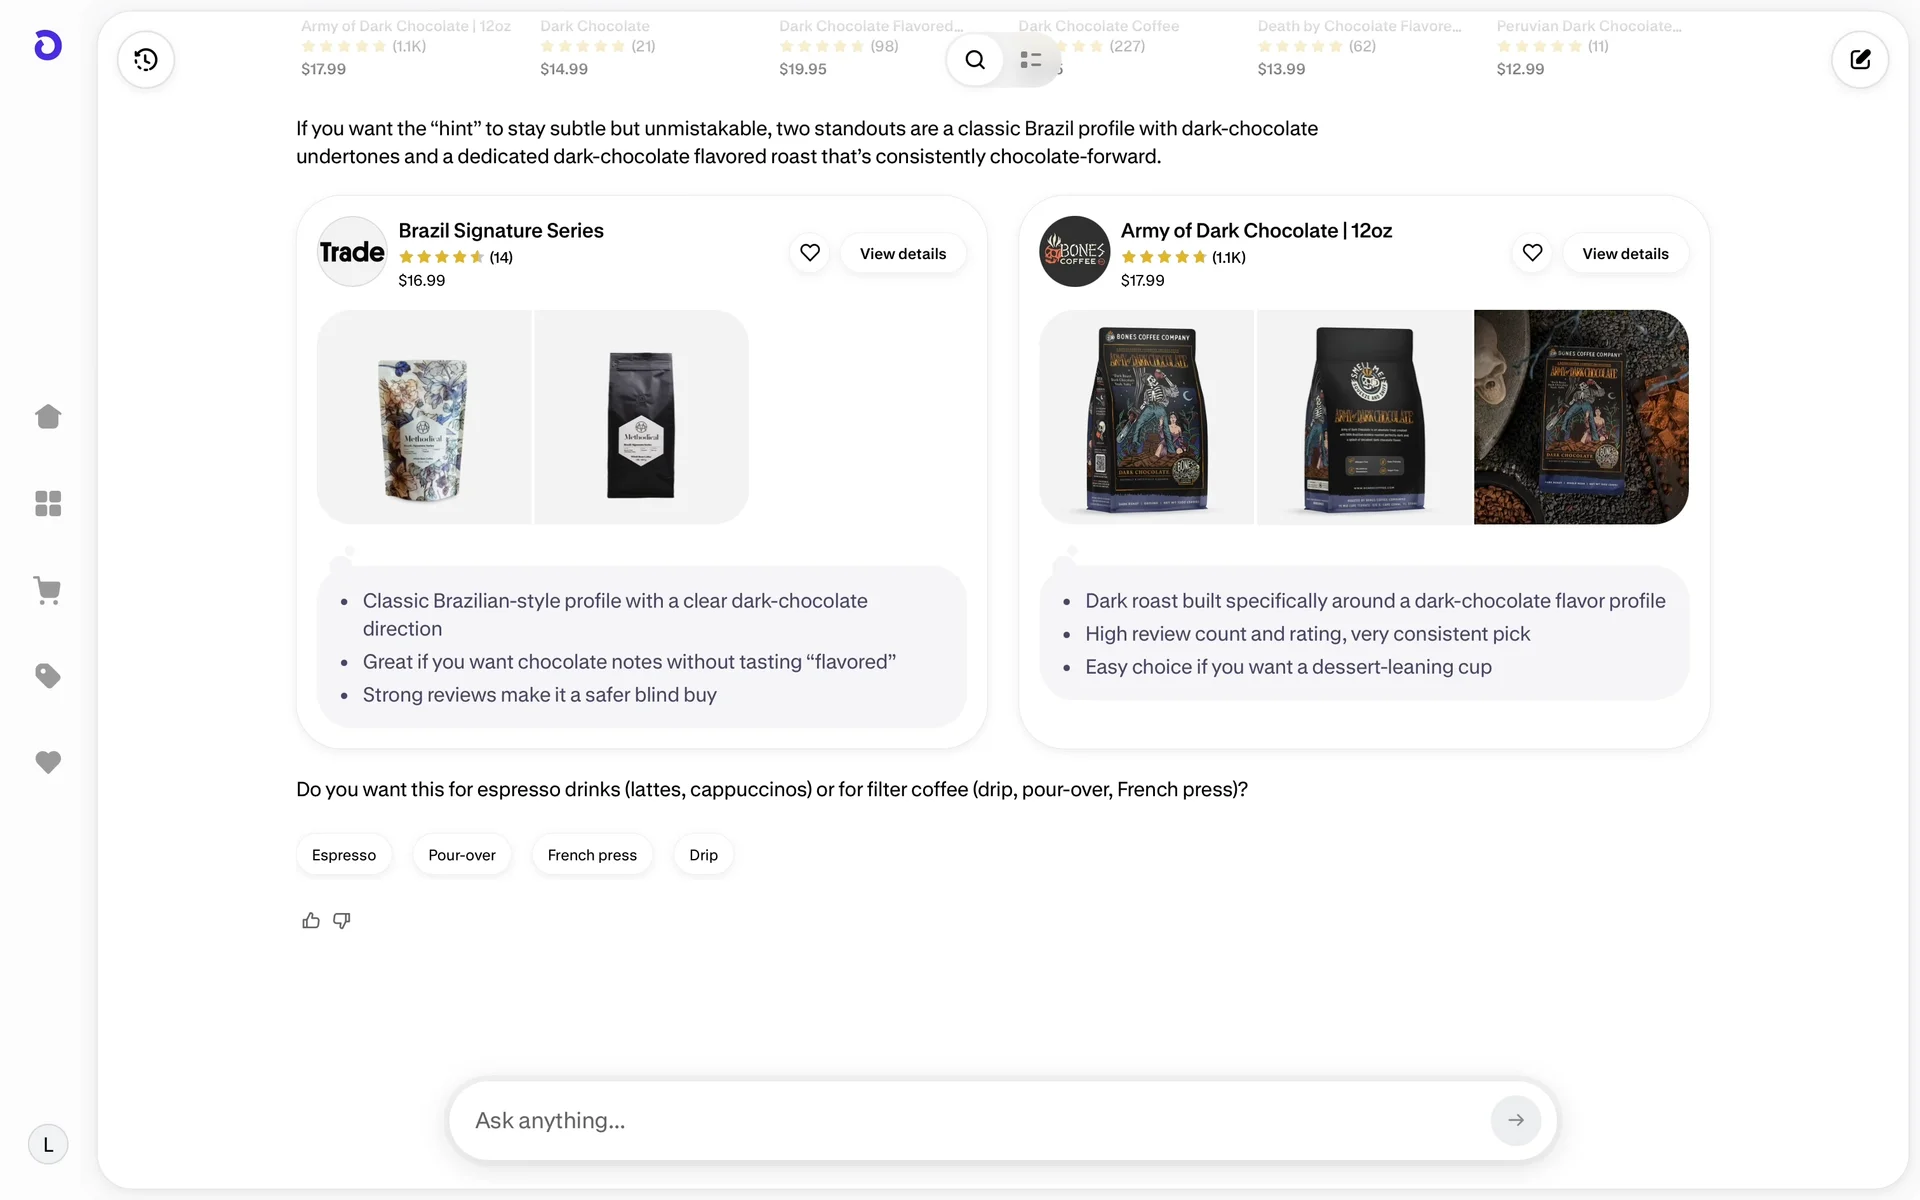Click the search magnifier icon
The image size is (1920, 1200).
click(x=975, y=60)
